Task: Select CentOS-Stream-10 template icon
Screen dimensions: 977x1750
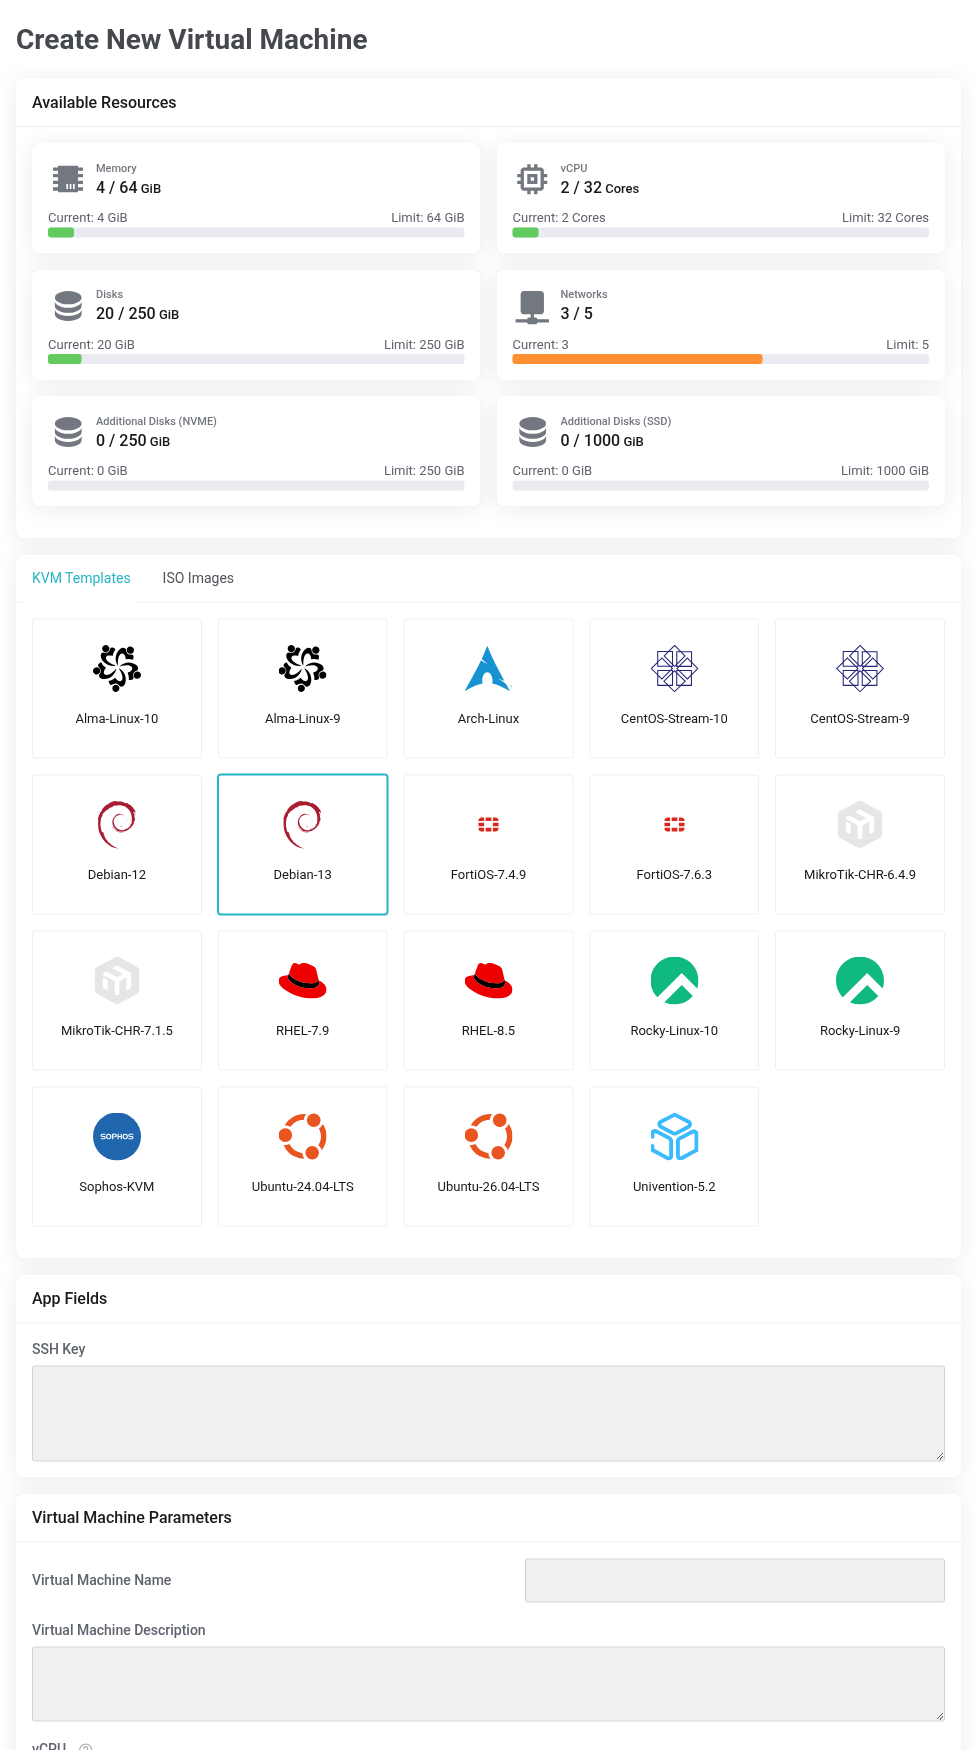Action: click(x=674, y=668)
